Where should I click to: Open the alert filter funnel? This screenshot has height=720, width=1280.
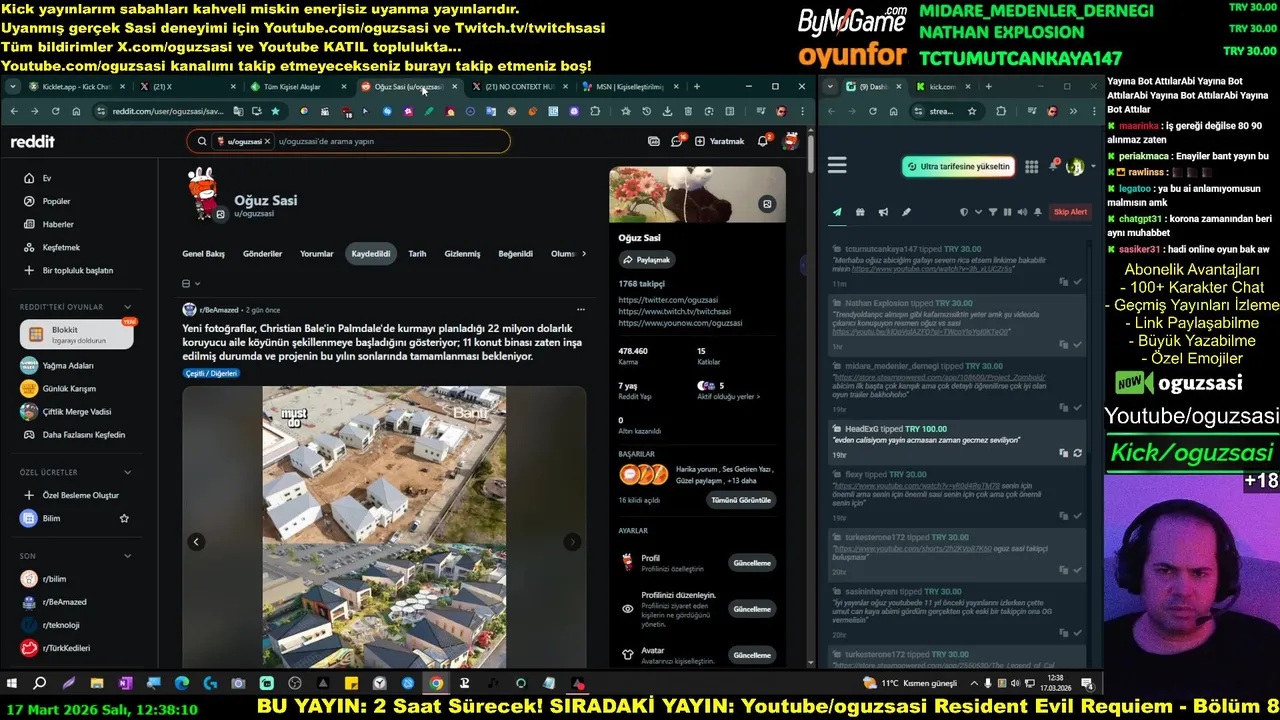(x=993, y=212)
